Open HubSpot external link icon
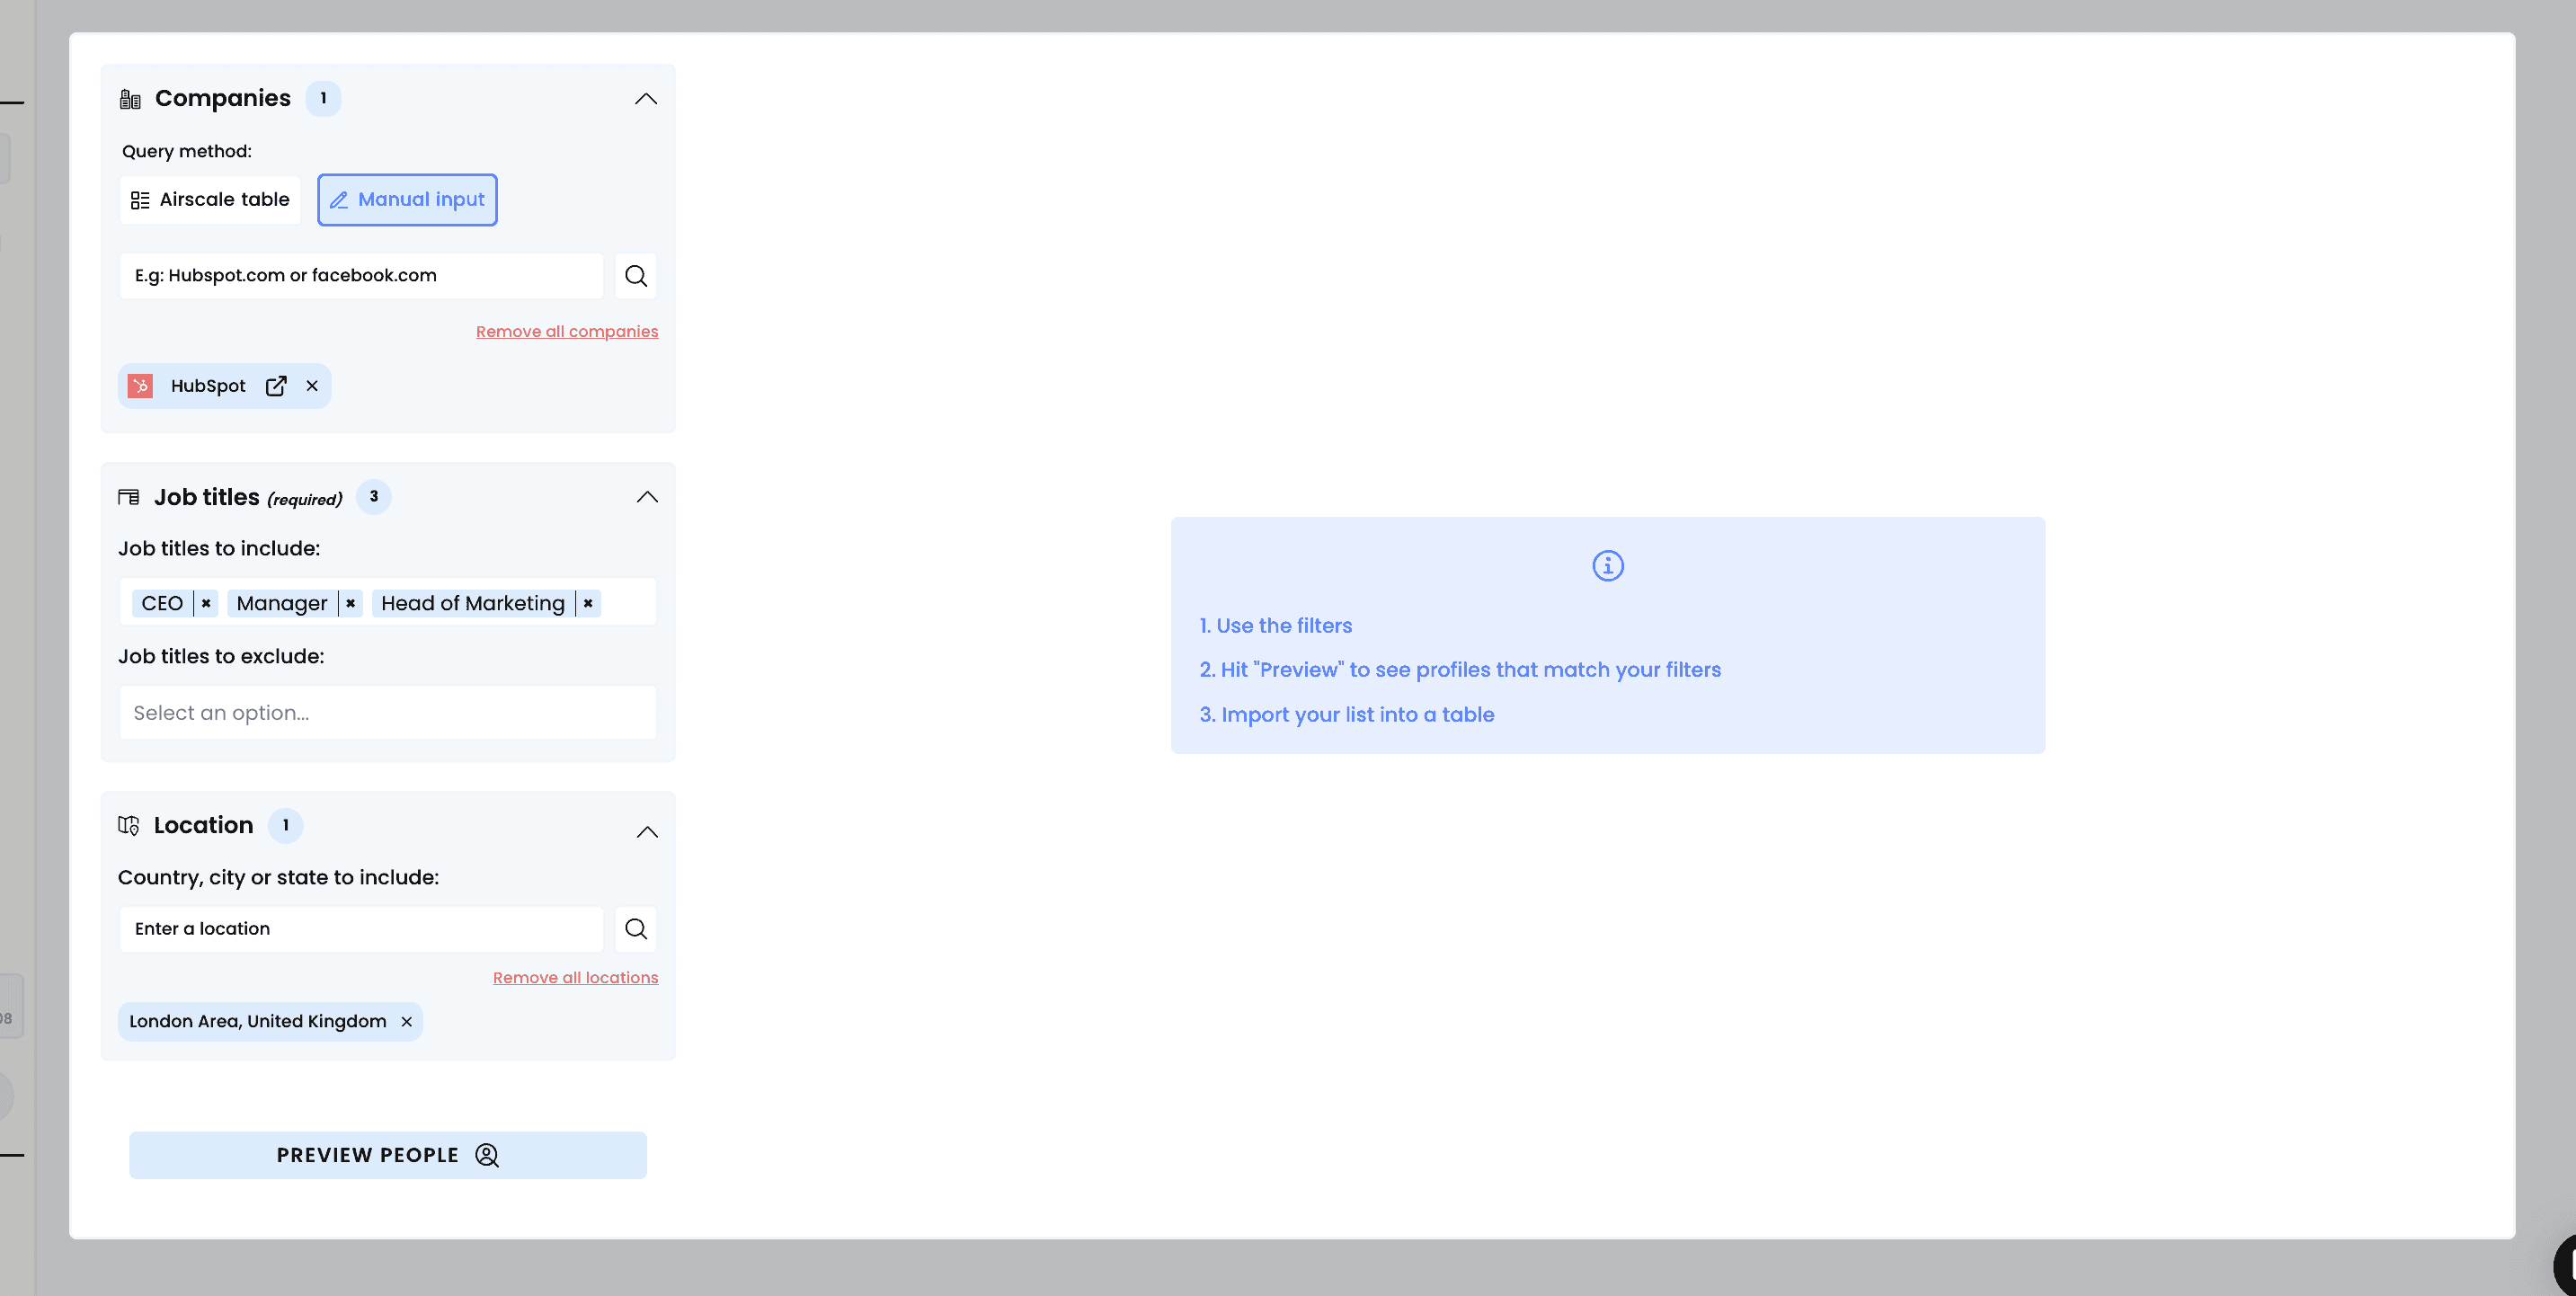 click(276, 386)
